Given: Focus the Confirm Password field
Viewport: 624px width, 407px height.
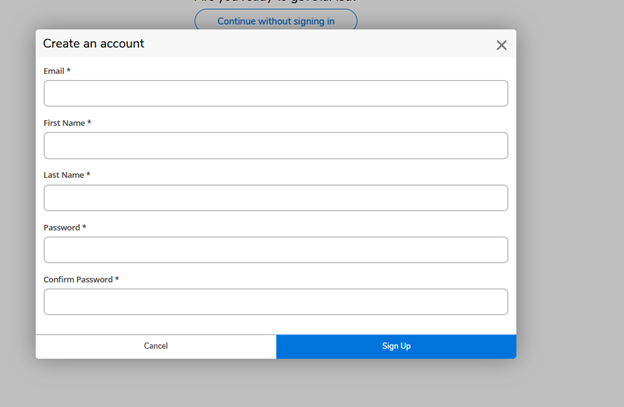Looking at the screenshot, I should [x=275, y=301].
